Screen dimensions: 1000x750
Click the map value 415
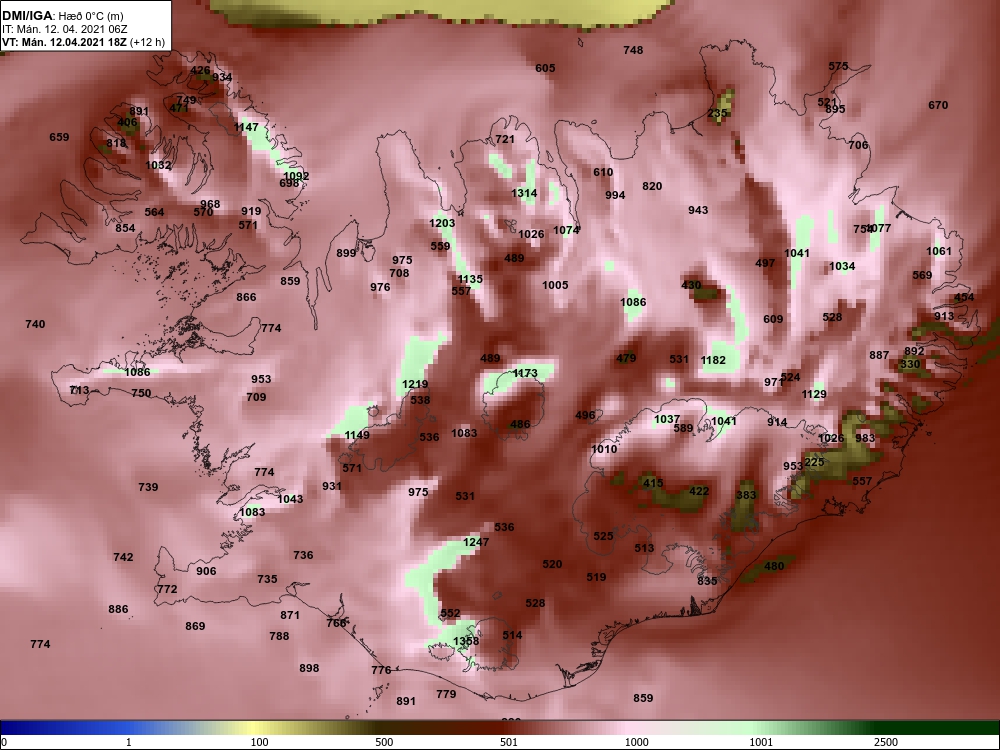click(653, 483)
